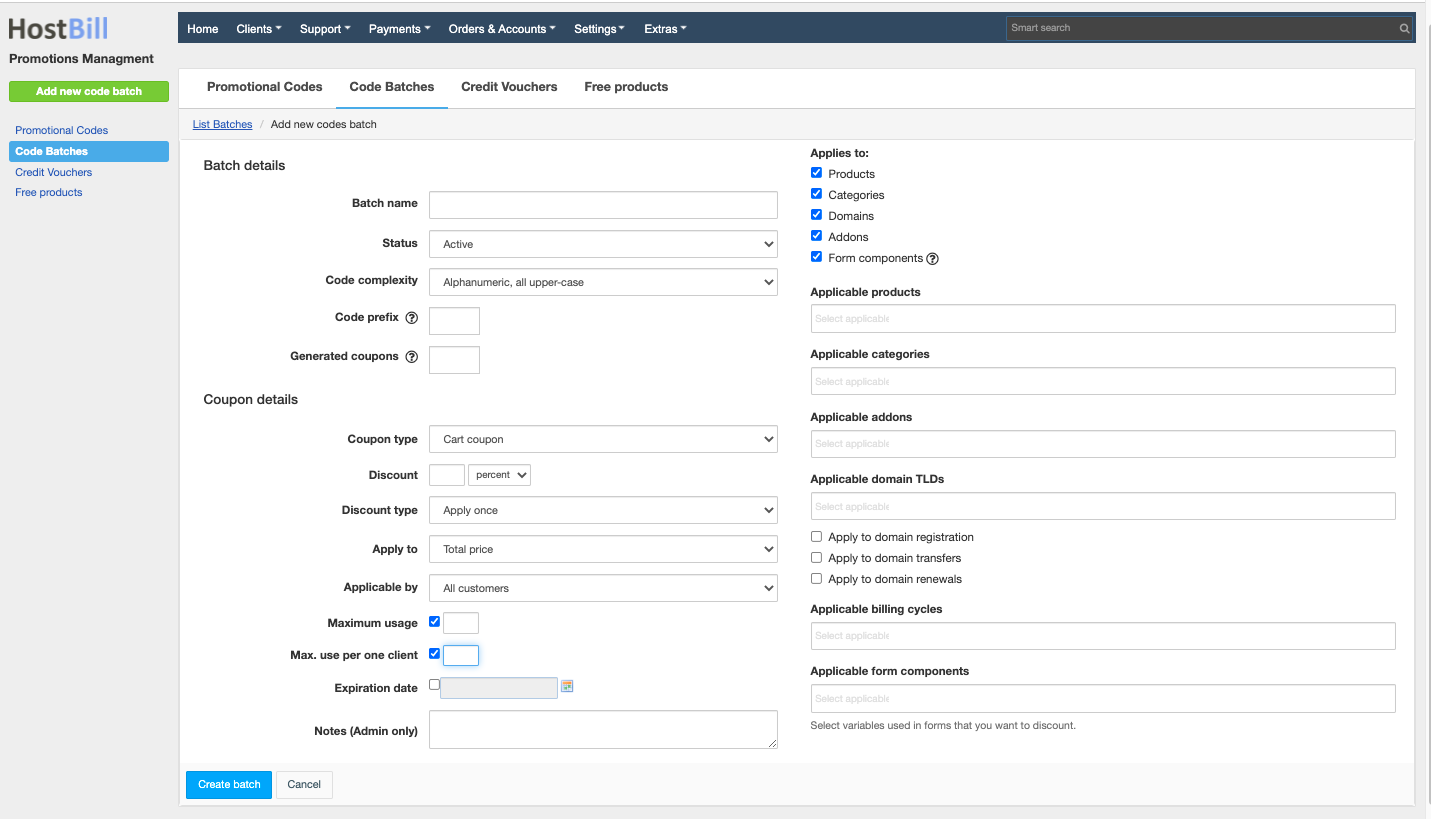The image size is (1431, 819).
Task: Click the Batch name input field
Action: (603, 205)
